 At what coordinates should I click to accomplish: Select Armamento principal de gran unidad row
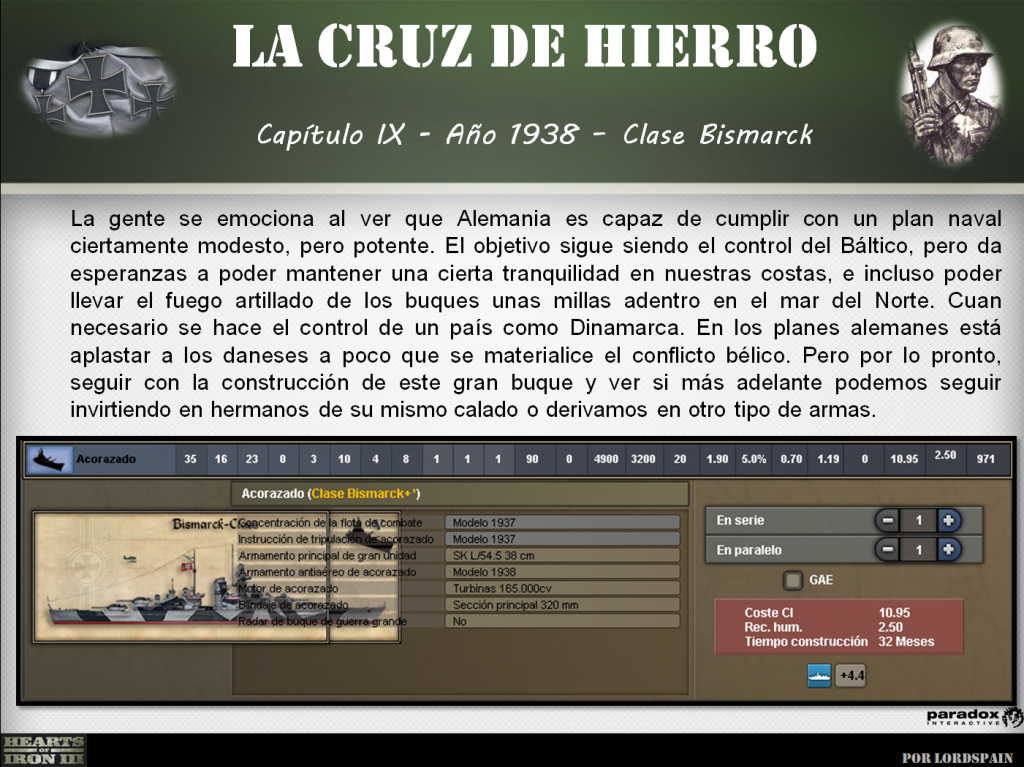(457, 555)
